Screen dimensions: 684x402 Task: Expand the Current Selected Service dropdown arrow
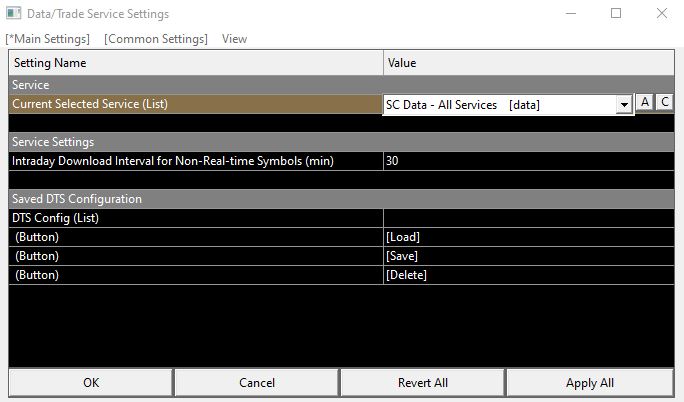[x=624, y=105]
